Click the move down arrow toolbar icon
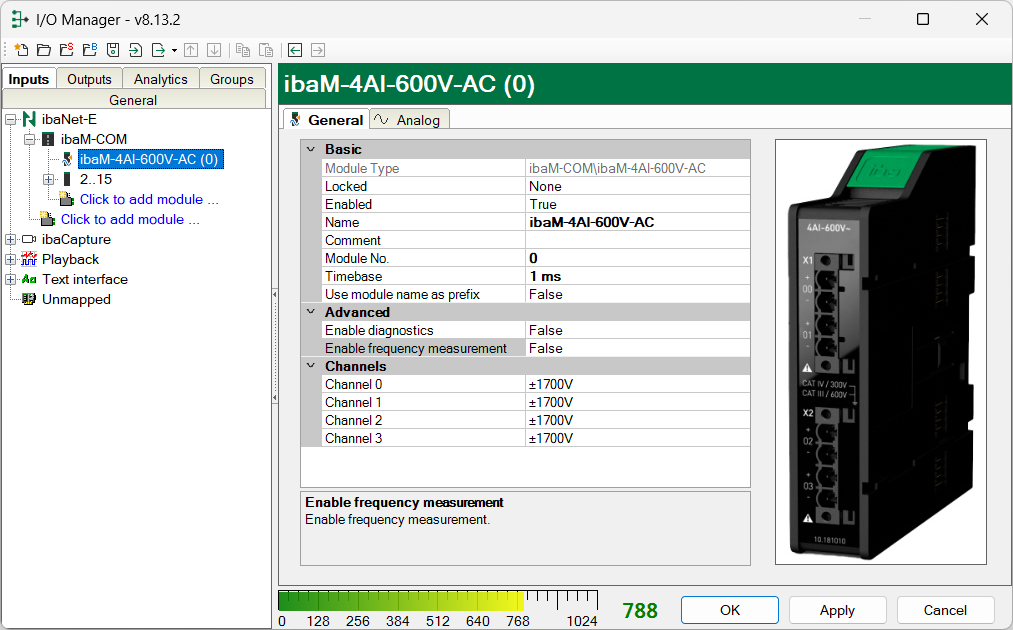The image size is (1013, 630). (x=214, y=50)
